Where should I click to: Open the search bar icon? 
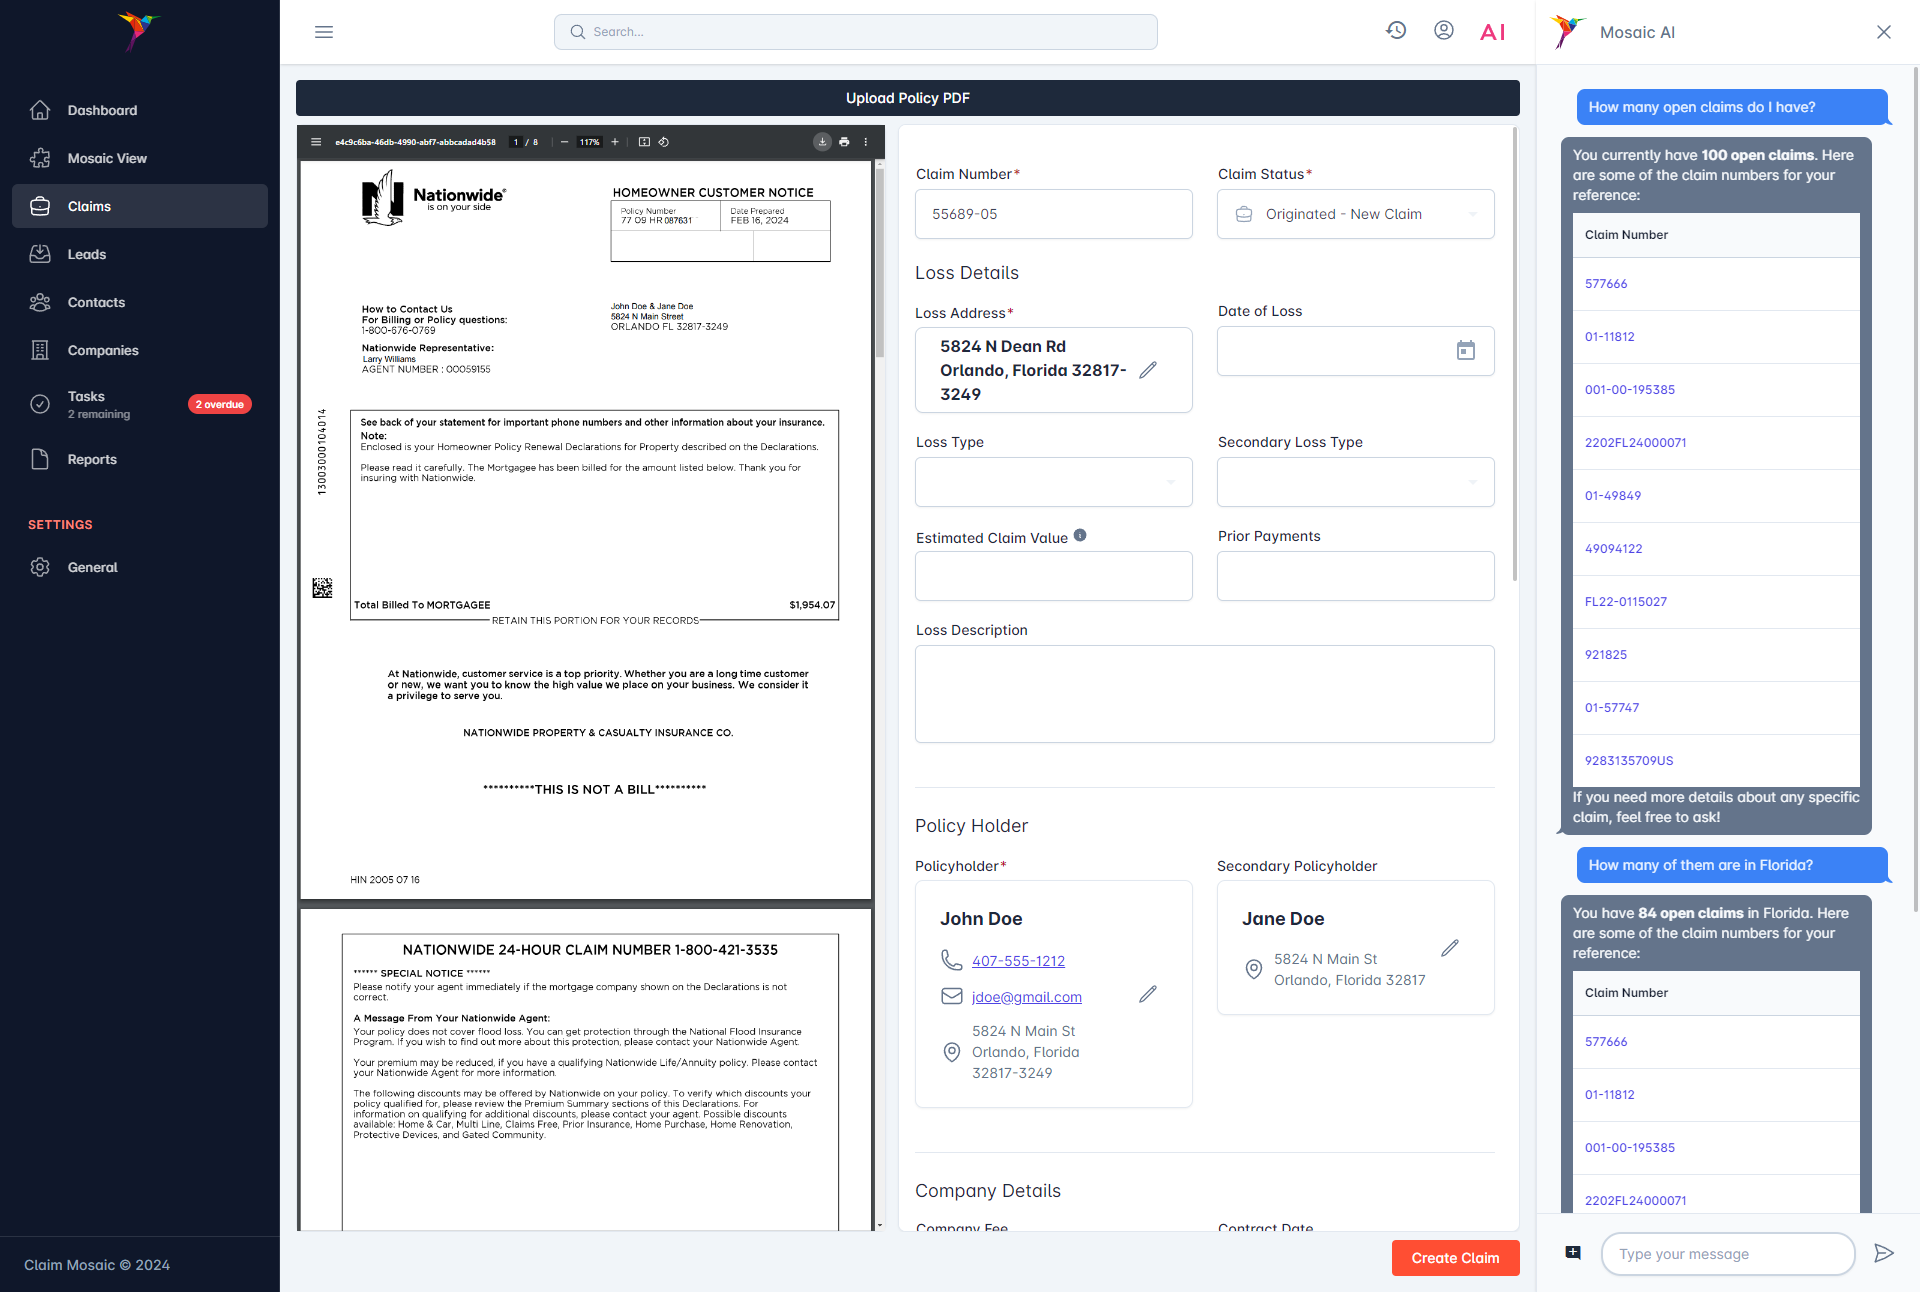coord(577,30)
